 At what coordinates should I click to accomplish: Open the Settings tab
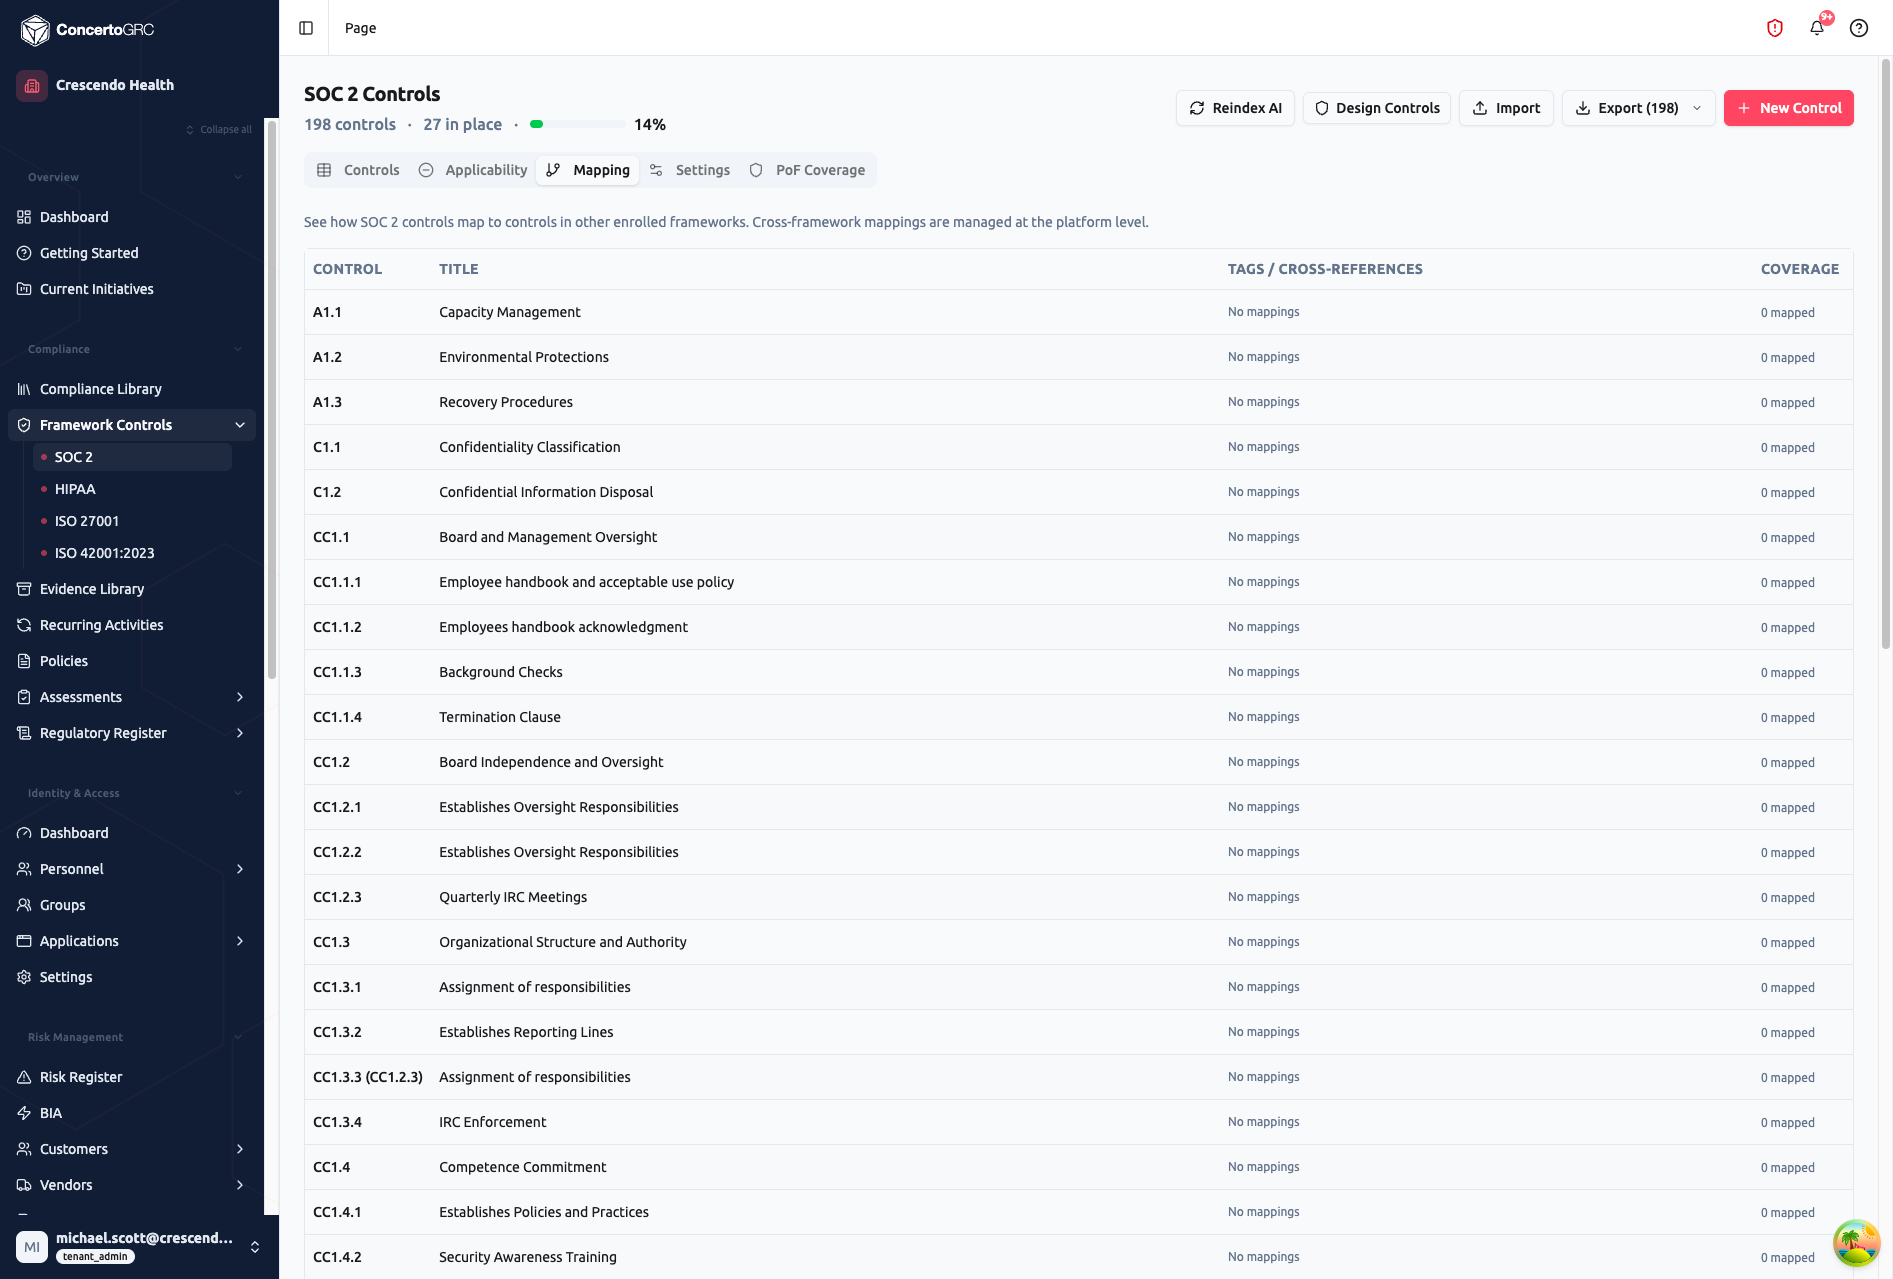pos(690,170)
